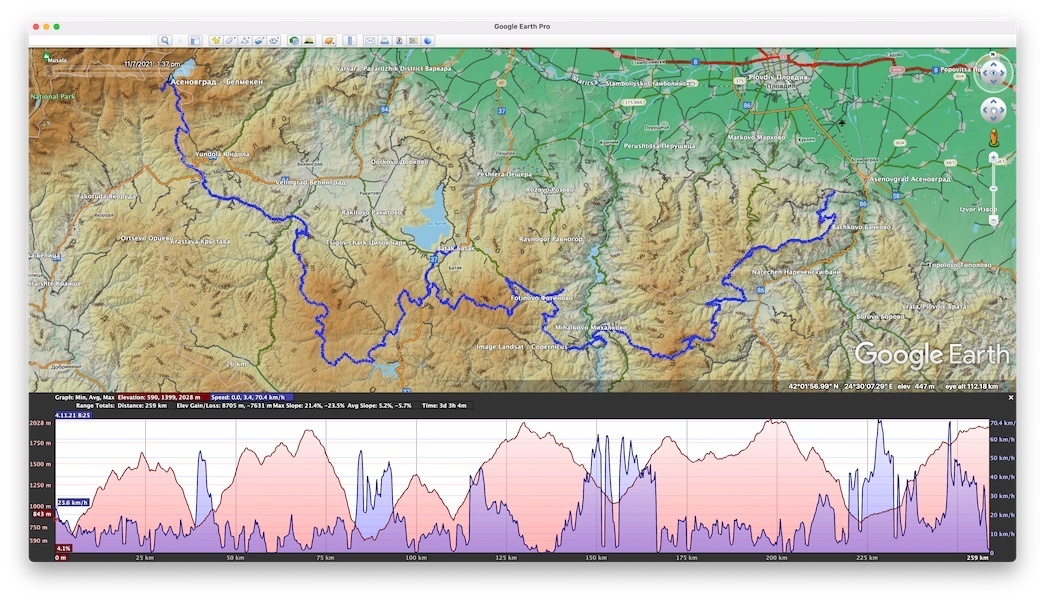Click Move down arrow on hand joystick

(993, 119)
